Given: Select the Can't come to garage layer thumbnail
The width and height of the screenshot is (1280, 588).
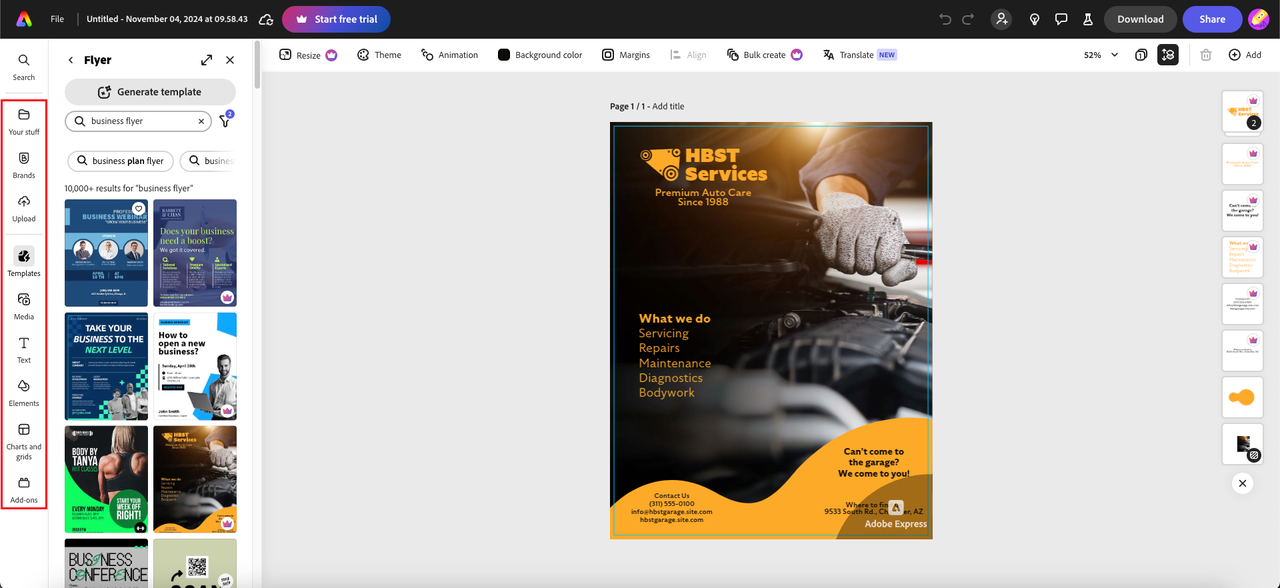Looking at the screenshot, I should point(1242,210).
